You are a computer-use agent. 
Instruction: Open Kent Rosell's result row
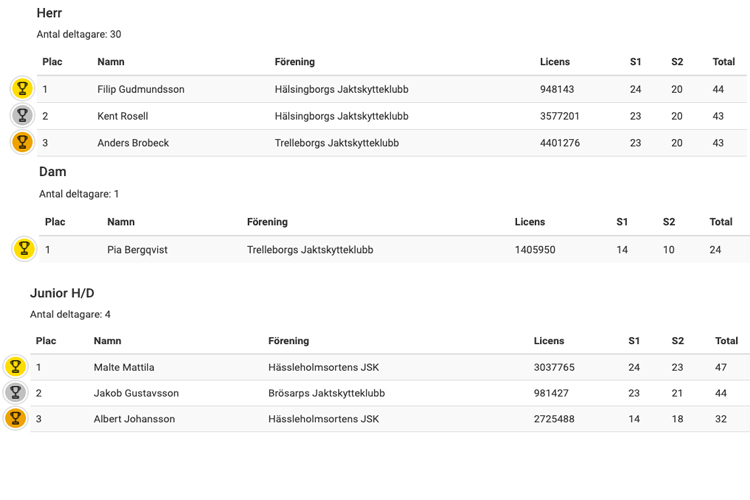(392, 116)
